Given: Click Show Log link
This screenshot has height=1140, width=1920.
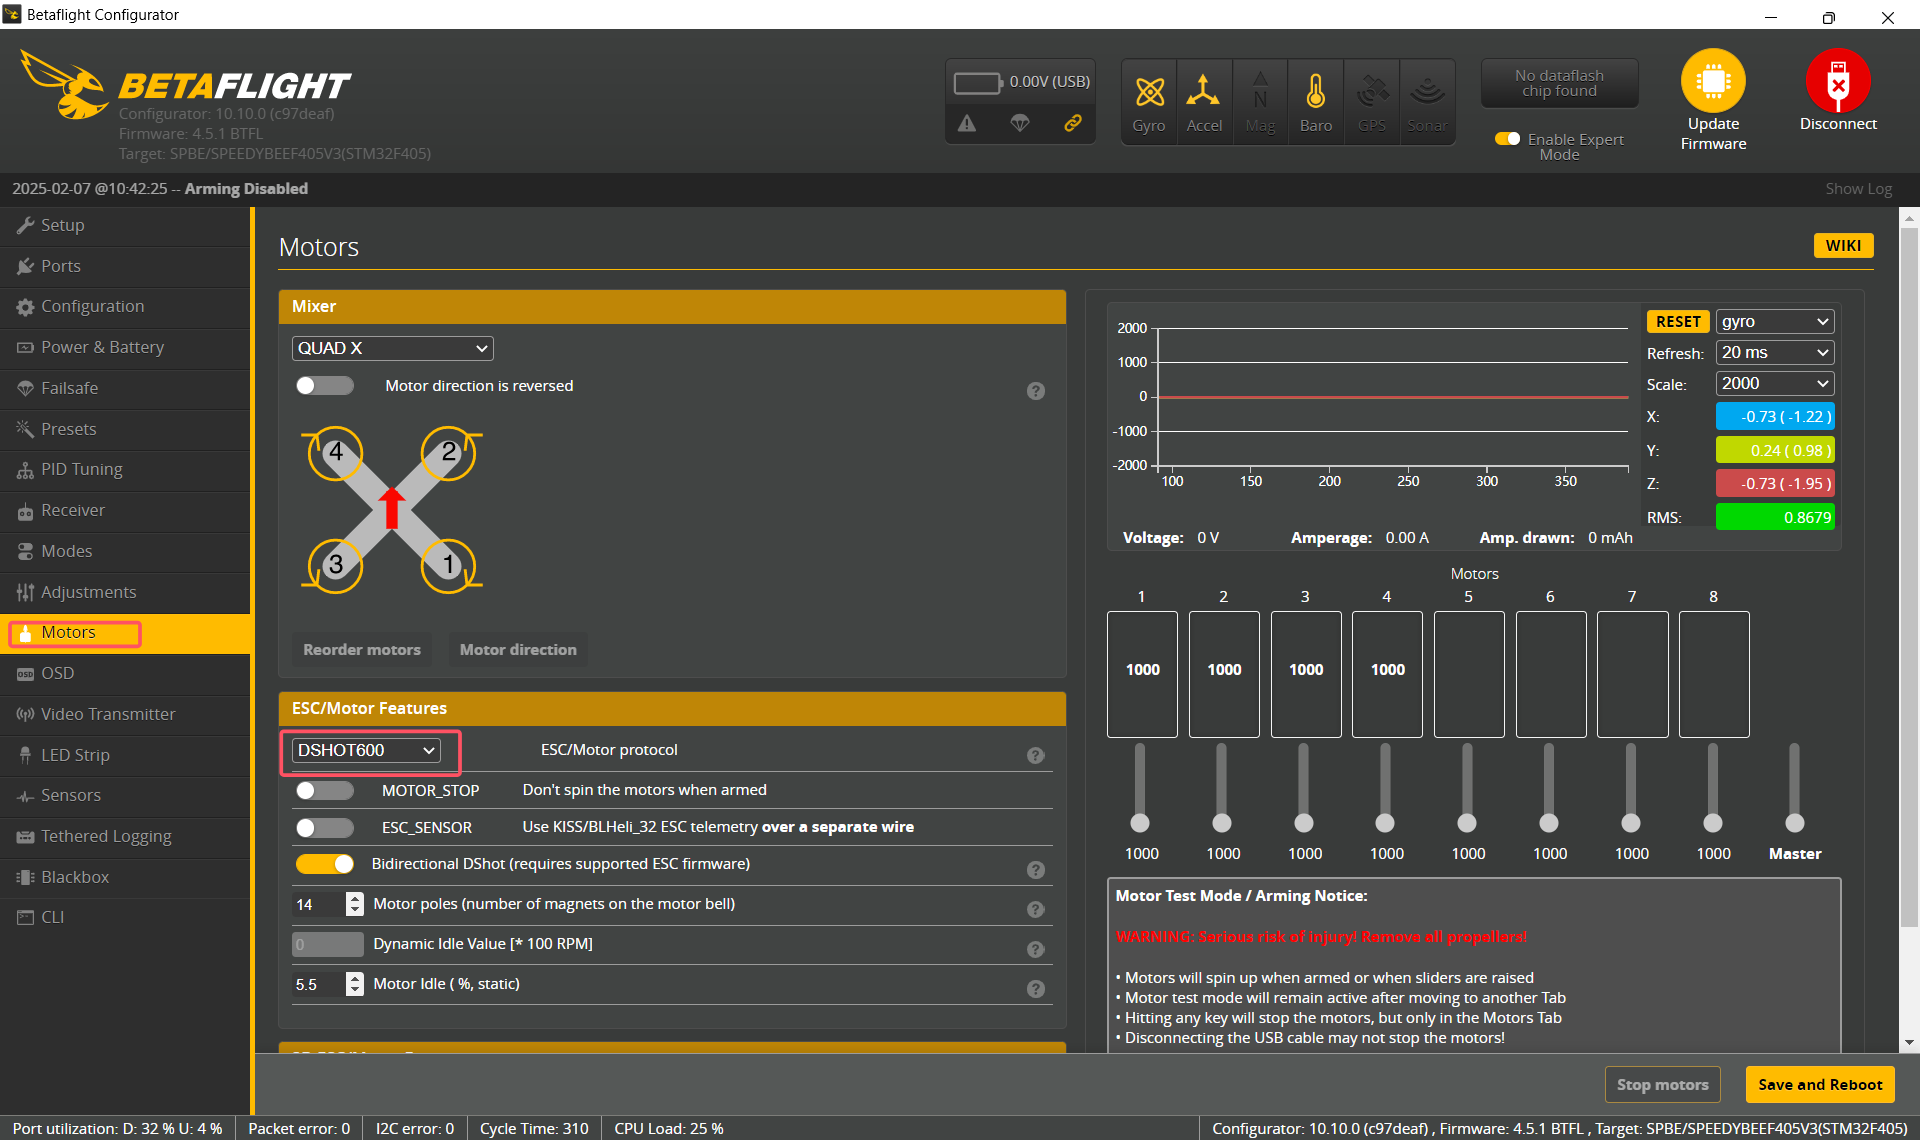Looking at the screenshot, I should [x=1858, y=189].
